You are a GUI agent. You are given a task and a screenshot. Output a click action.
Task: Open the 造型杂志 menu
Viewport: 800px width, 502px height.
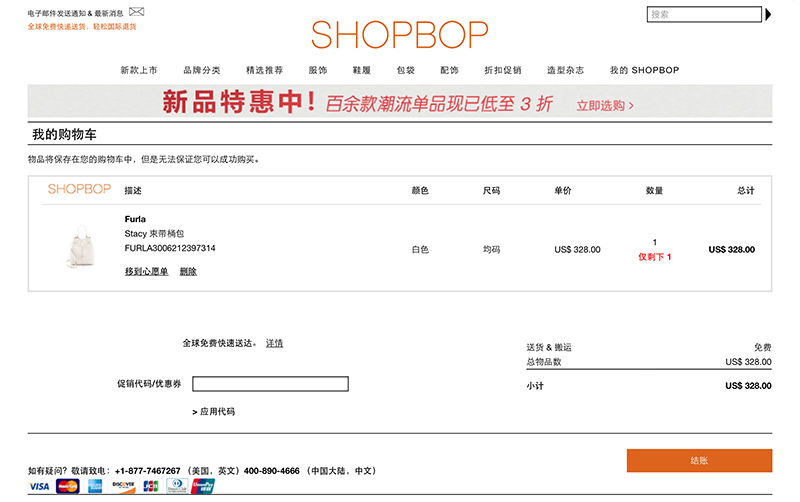pyautogui.click(x=565, y=70)
